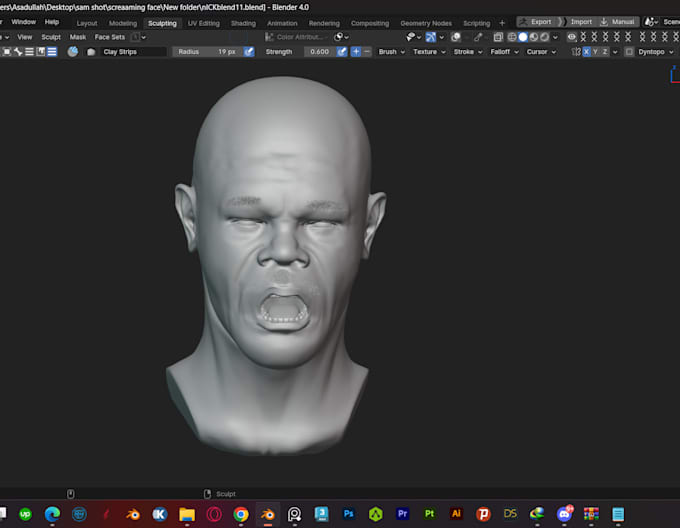
Task: Click the Clay Strips brush name field
Action: click(133, 52)
